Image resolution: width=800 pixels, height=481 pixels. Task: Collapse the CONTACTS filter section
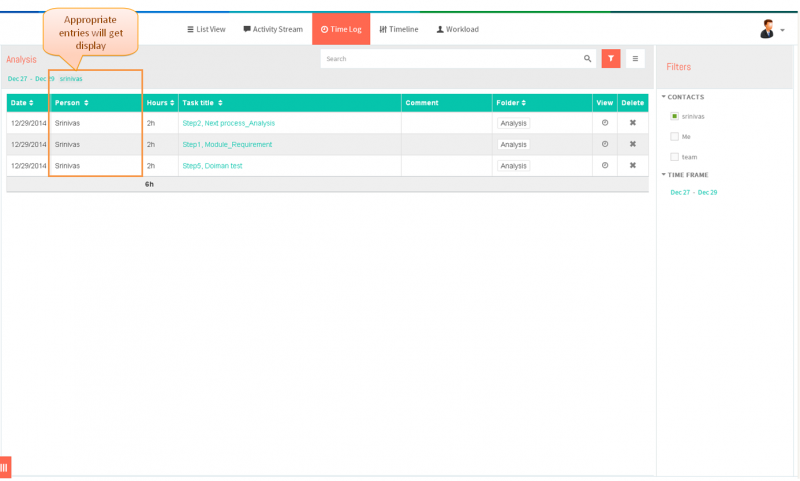683,97
